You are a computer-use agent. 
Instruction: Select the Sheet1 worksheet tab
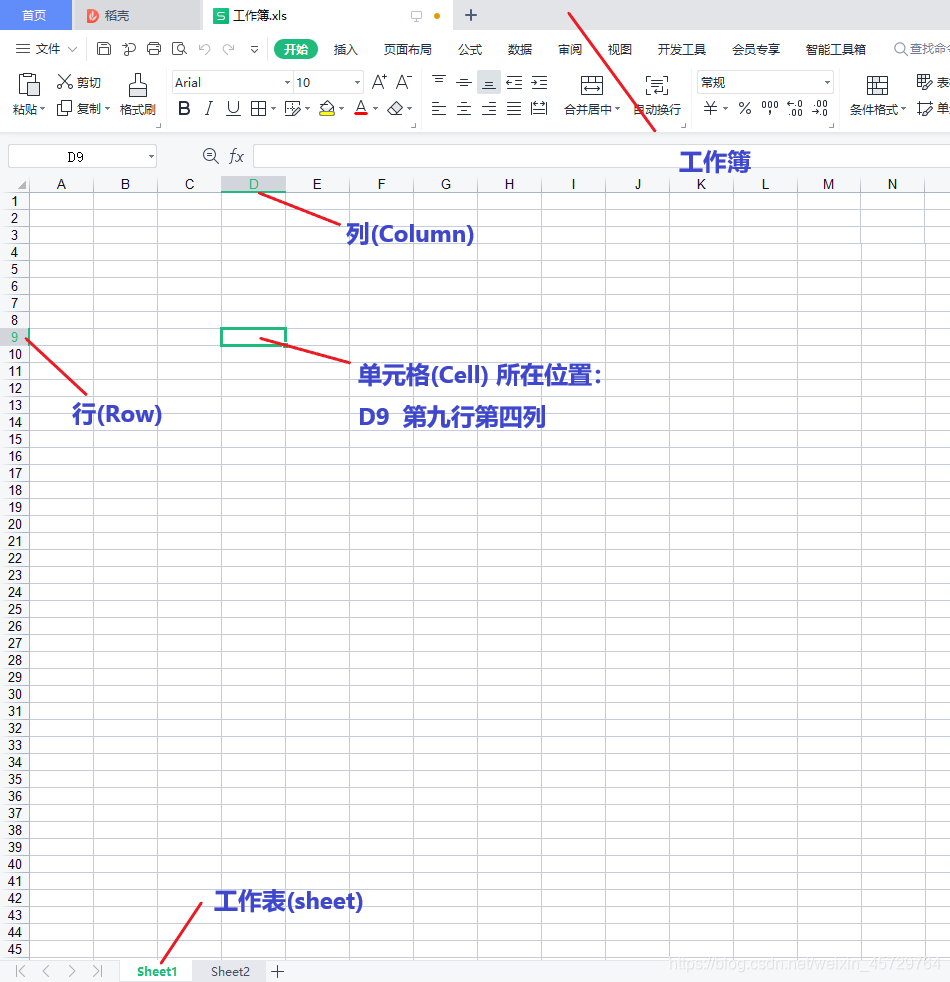point(157,971)
